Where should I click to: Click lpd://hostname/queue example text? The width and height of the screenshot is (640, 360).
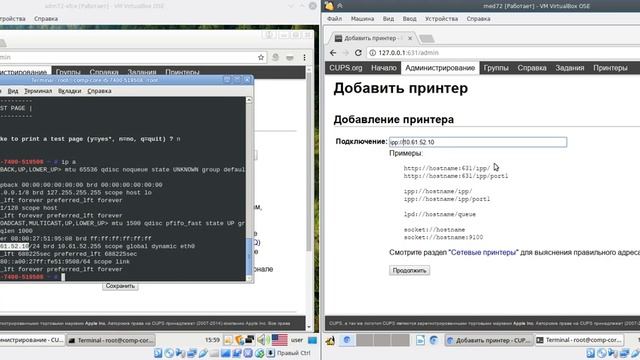440,214
